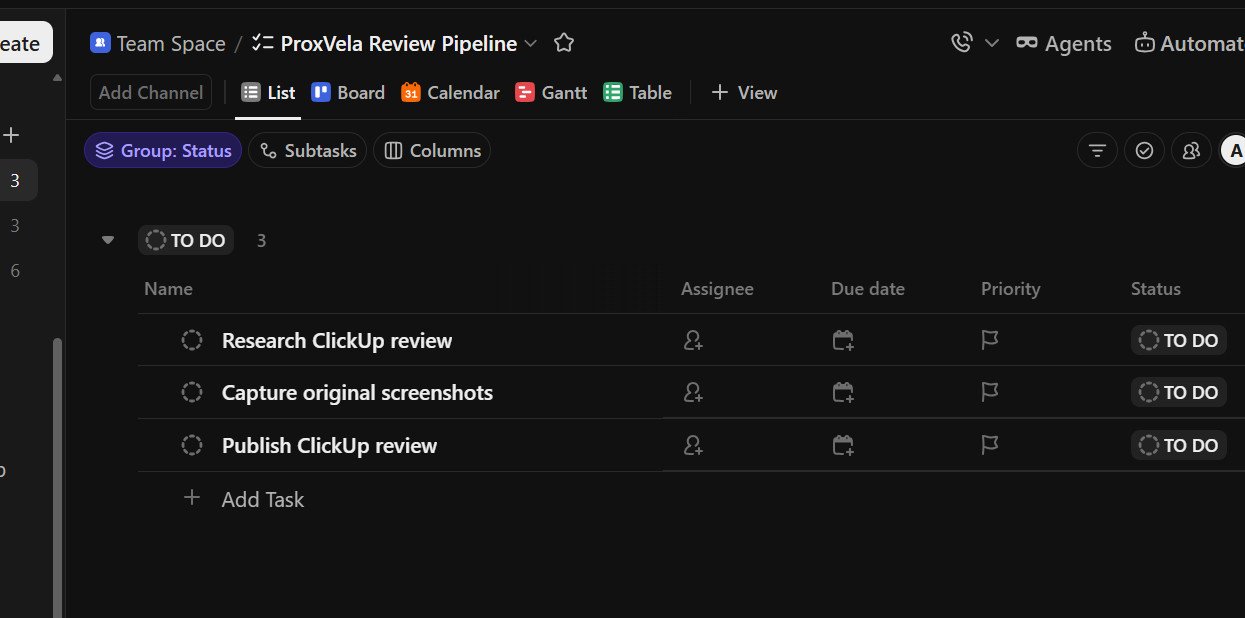
Task: Change status of Capture original screenshots
Action: click(1179, 392)
